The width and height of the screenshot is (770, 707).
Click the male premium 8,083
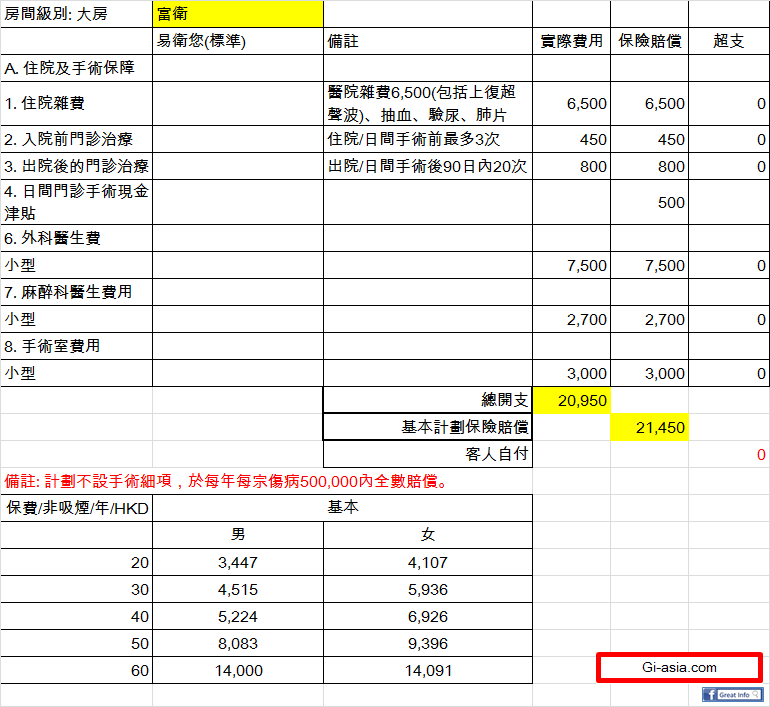tap(238, 643)
